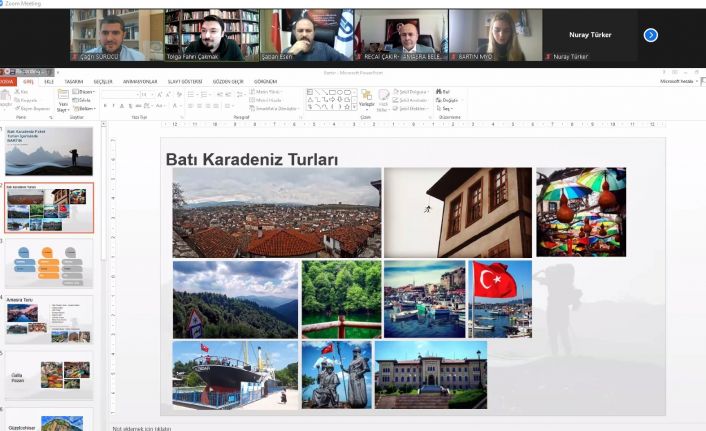The width and height of the screenshot is (706, 431).
Task: Decrease font size with smaller A icon
Action: (x=168, y=95)
